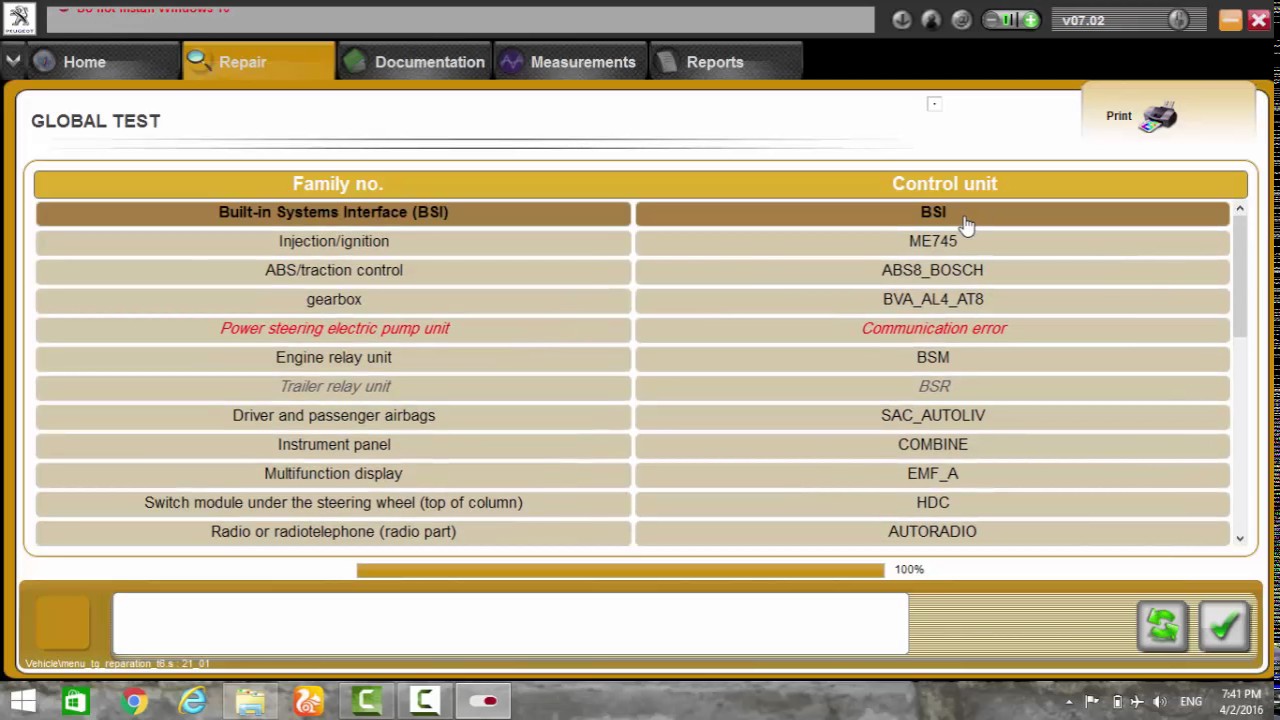Screen dimensions: 1280x720
Task: Select the Instrument panel row
Action: tap(333, 444)
